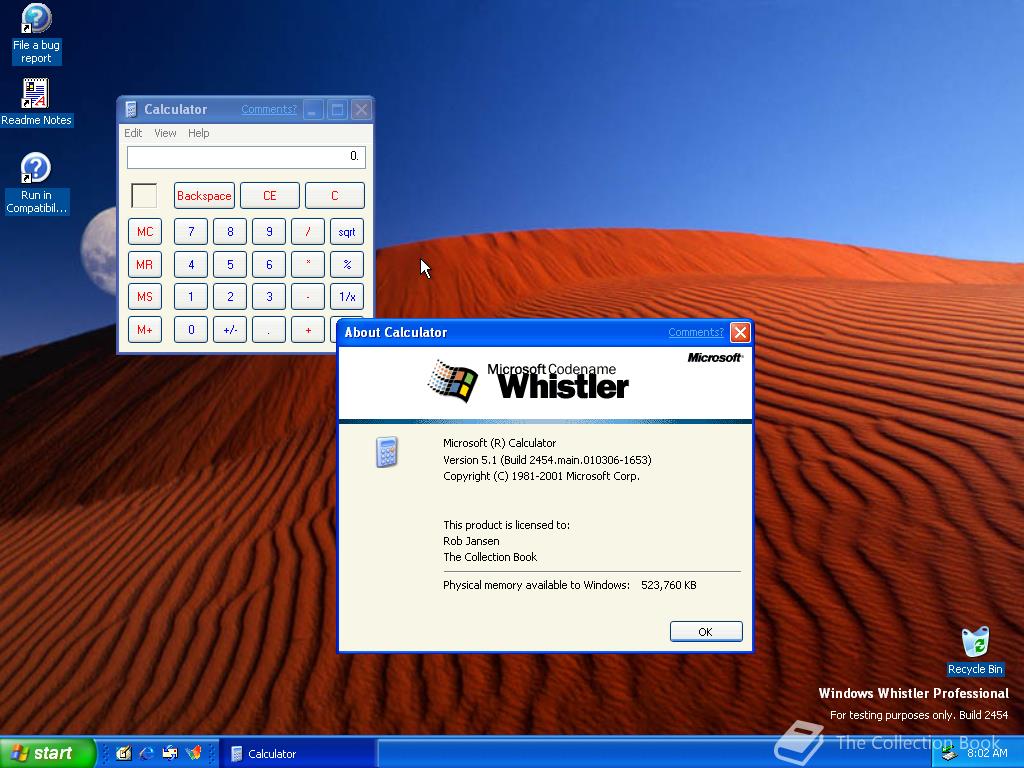
Task: Close the About Calculator dialog
Action: point(740,332)
